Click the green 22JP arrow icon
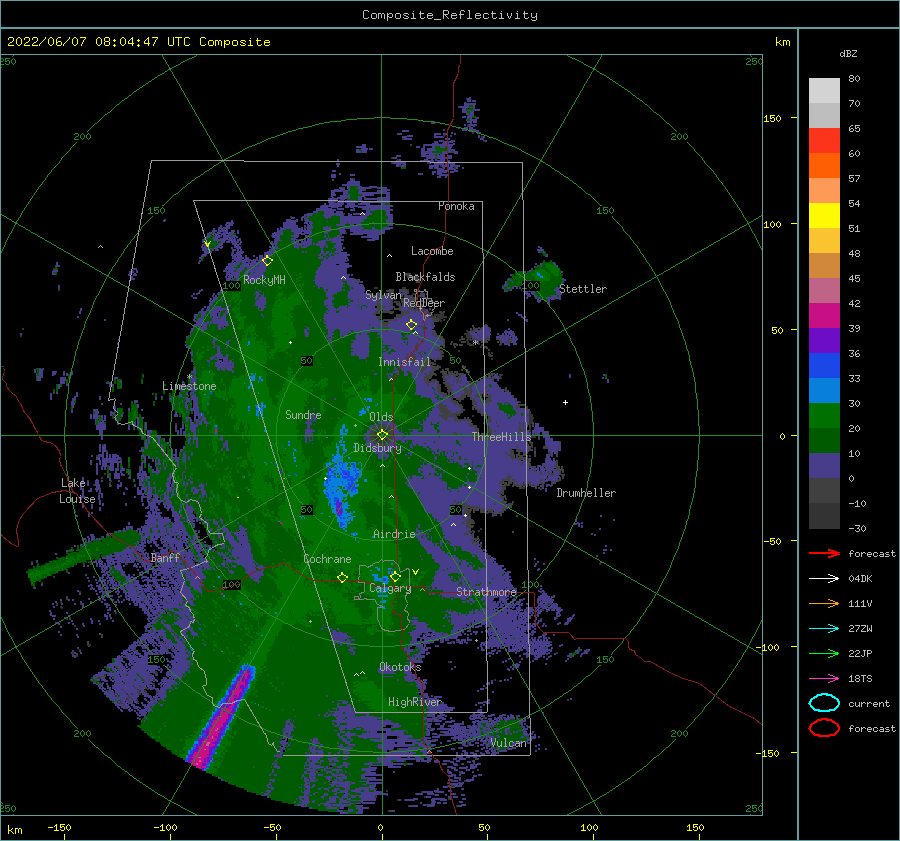The height and width of the screenshot is (841, 900). point(824,653)
